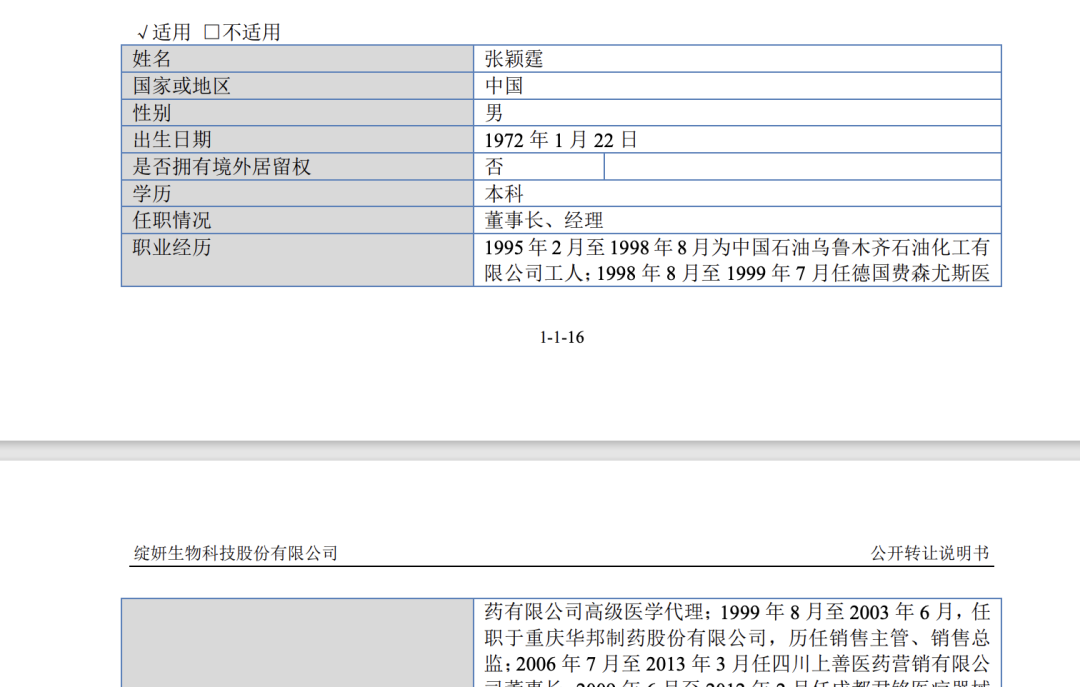Select the 姓名 label cell
Viewport: 1080px width, 687px height.
[298, 59]
